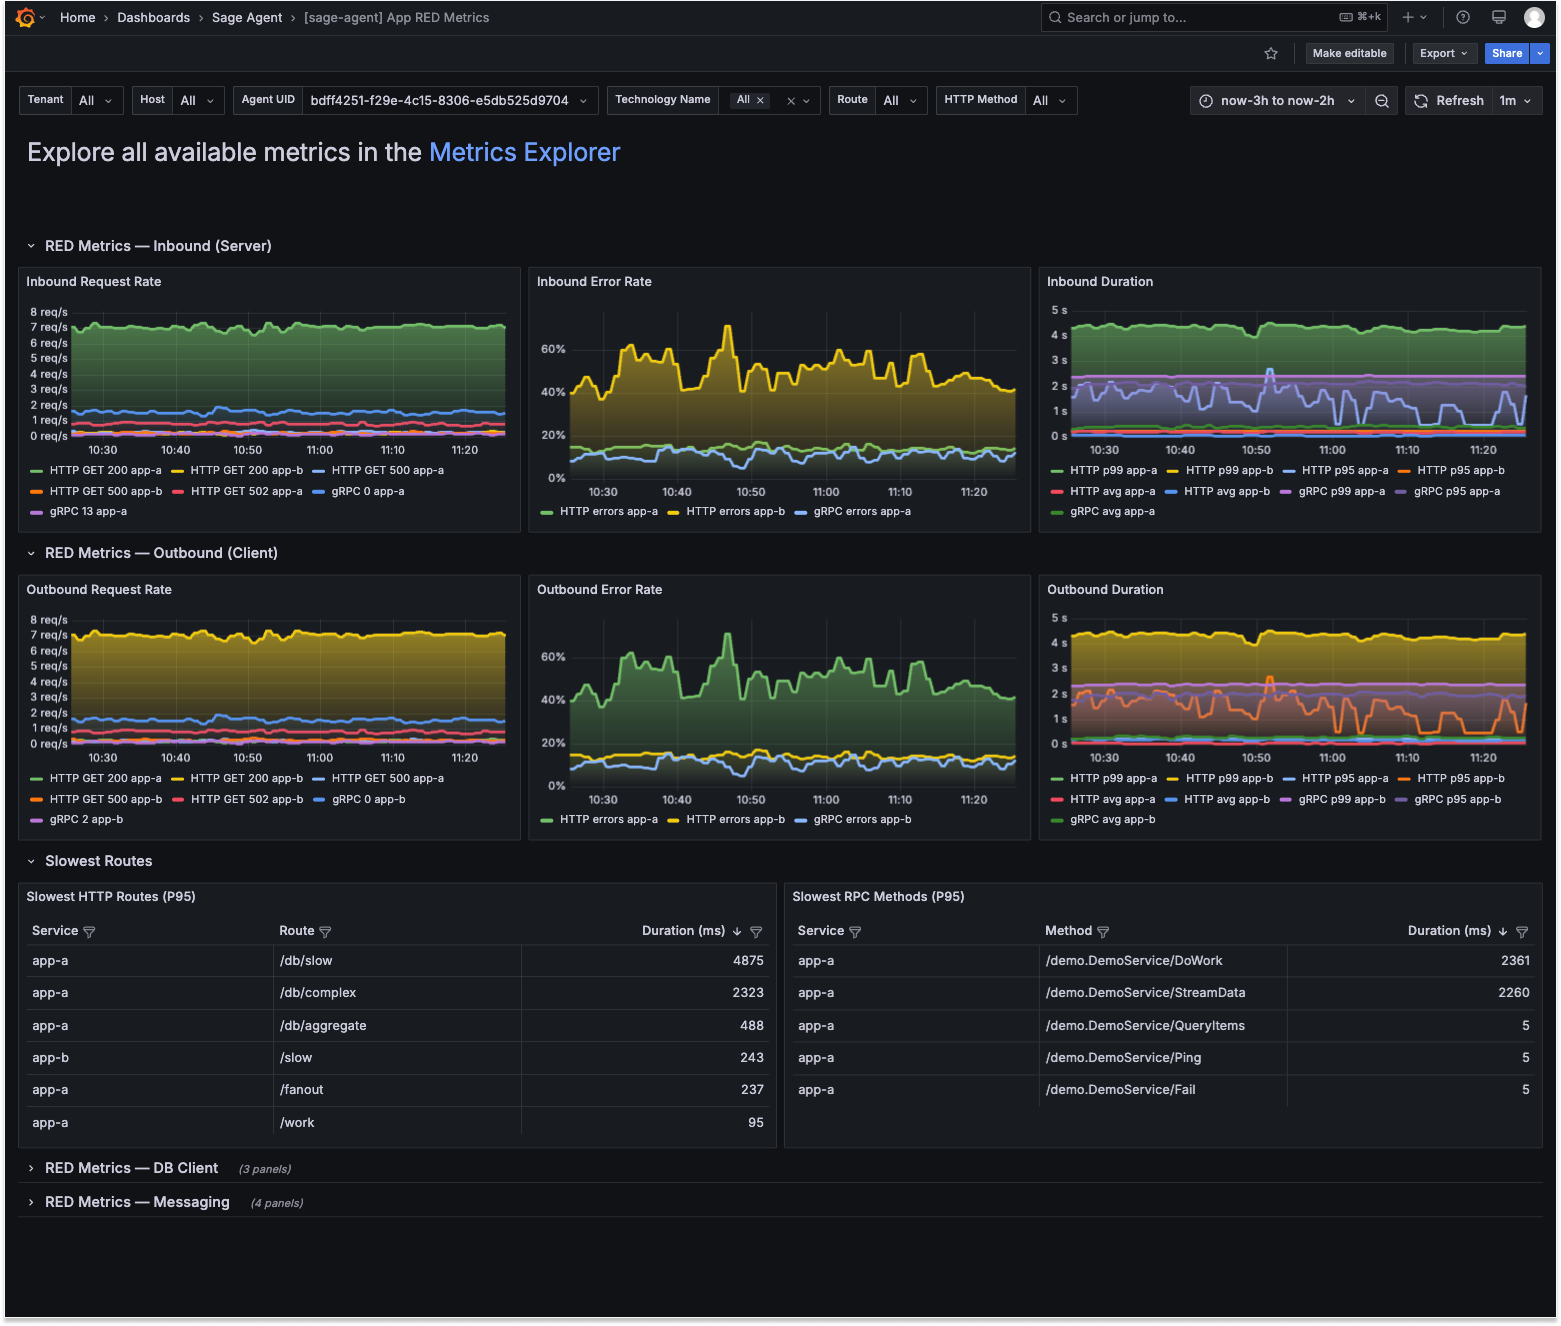Filter the Route column in HTTP routes table

click(325, 932)
